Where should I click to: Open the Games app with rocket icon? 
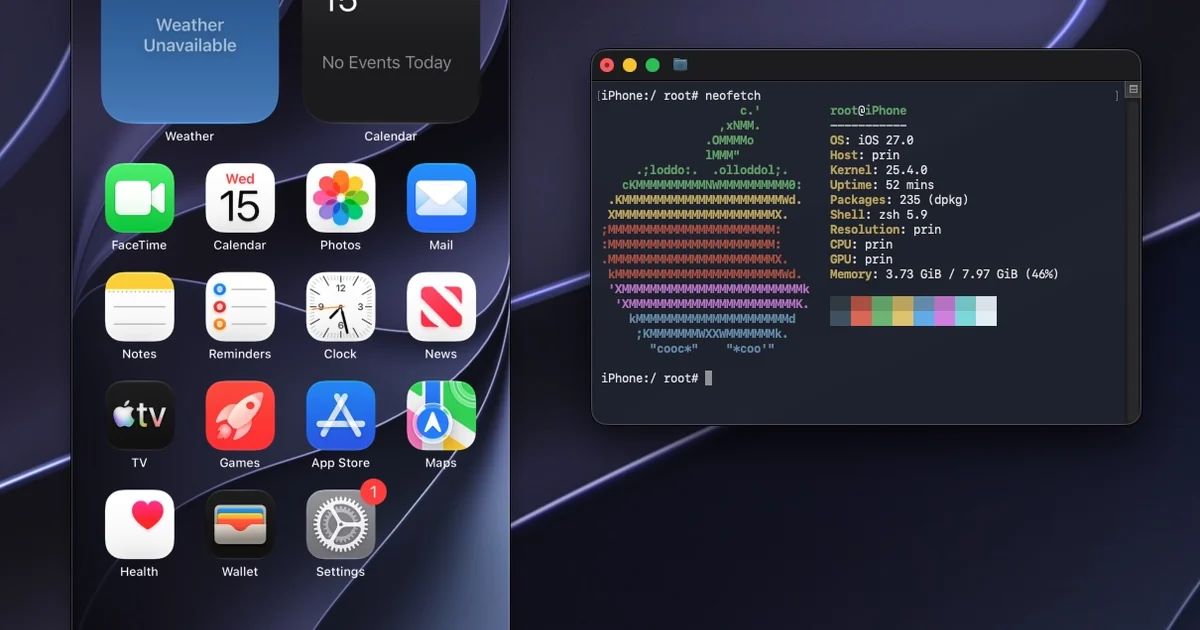pyautogui.click(x=240, y=416)
